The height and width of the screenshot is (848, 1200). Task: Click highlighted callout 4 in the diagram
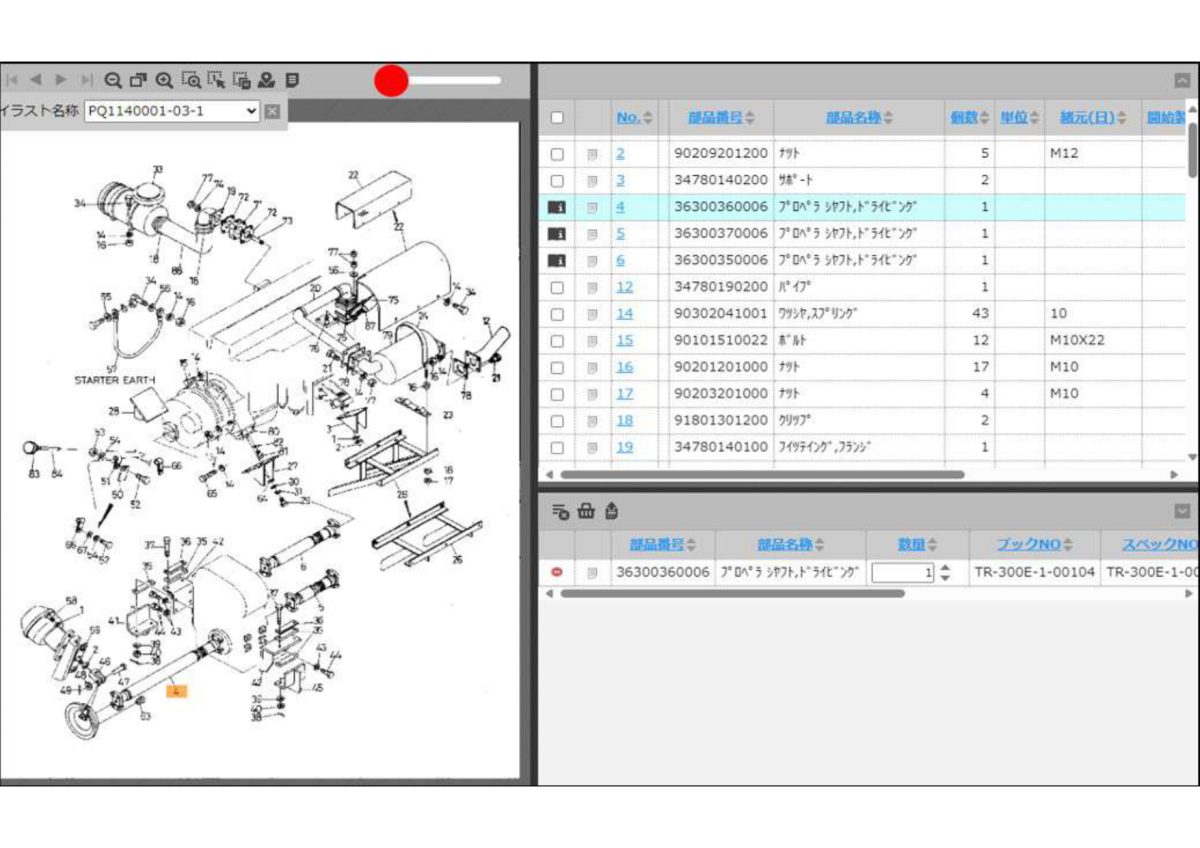[176, 690]
